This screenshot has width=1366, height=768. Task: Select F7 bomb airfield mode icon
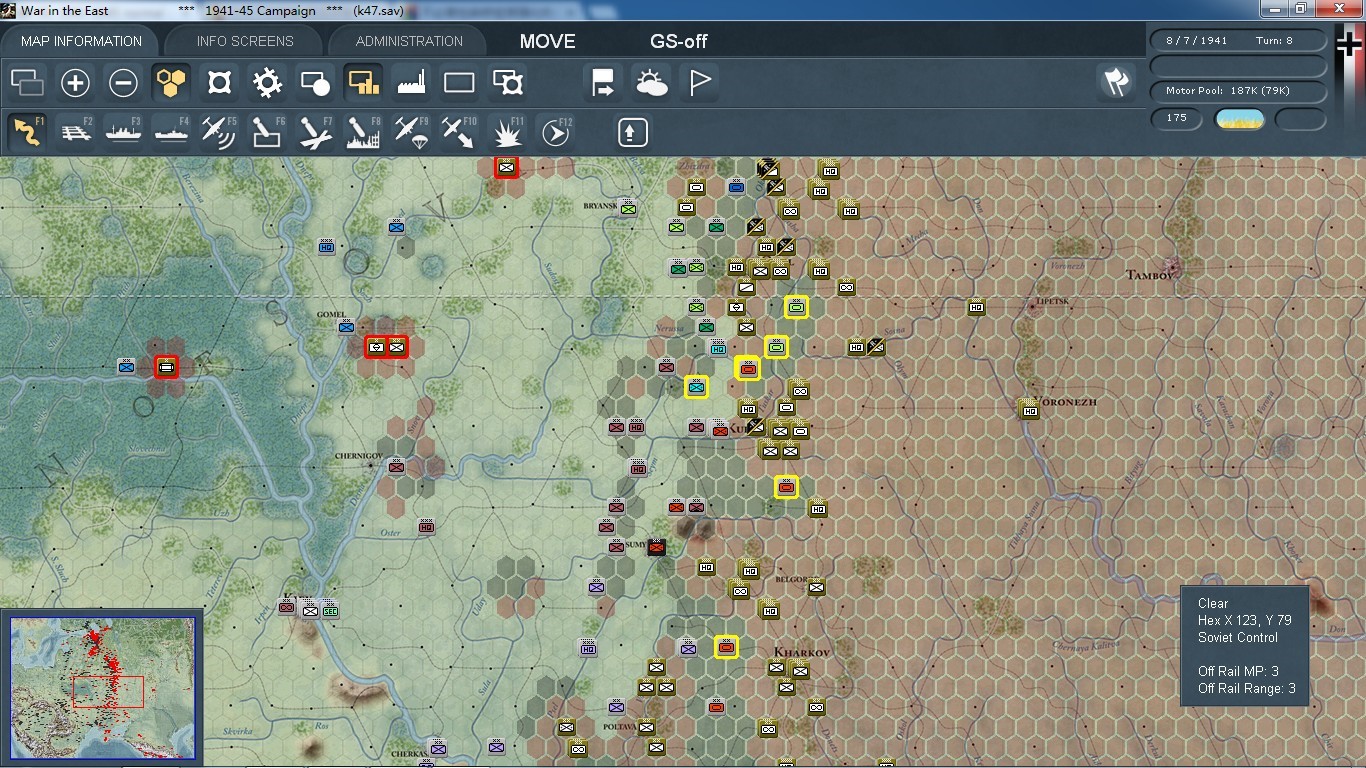click(x=315, y=132)
